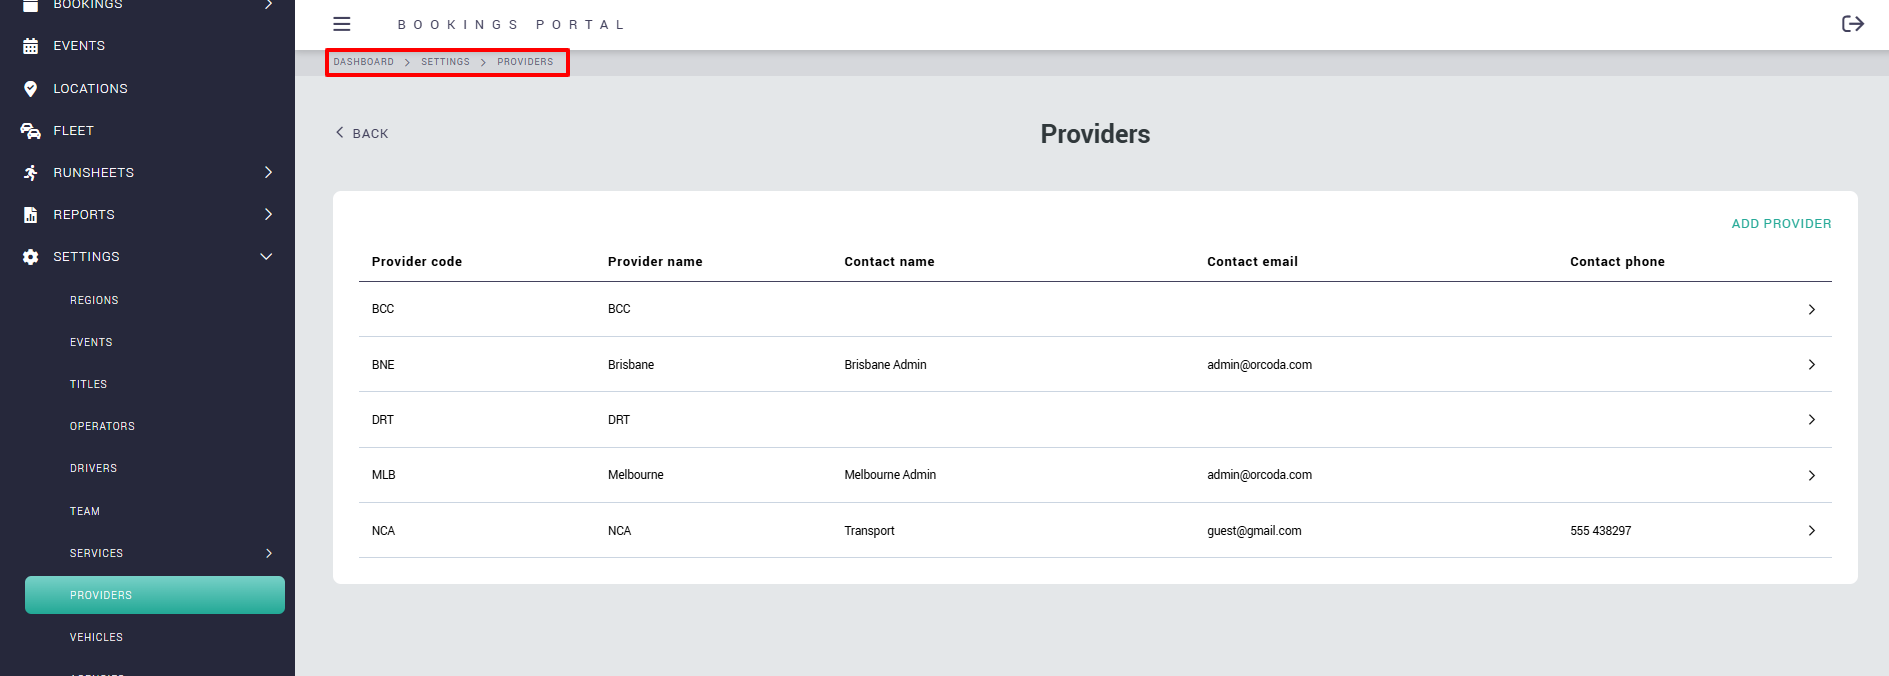Image resolution: width=1889 pixels, height=676 pixels.
Task: Expand the Reports submenu chevron
Action: tap(268, 215)
